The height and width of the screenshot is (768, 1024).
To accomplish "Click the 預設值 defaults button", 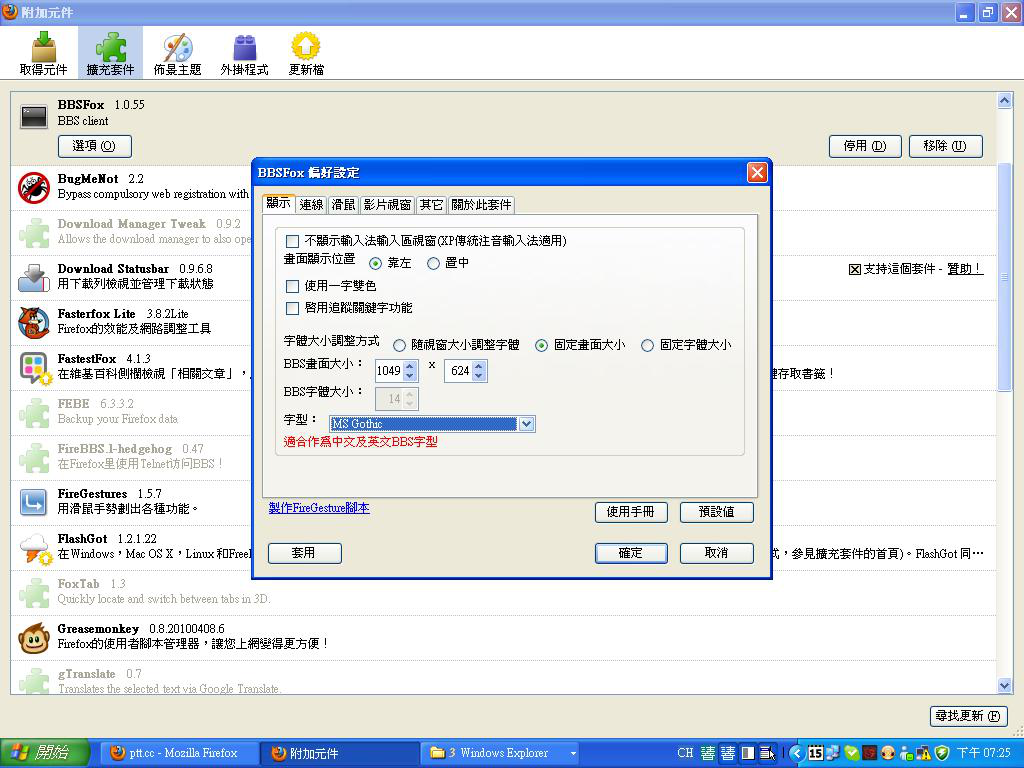I will [716, 512].
